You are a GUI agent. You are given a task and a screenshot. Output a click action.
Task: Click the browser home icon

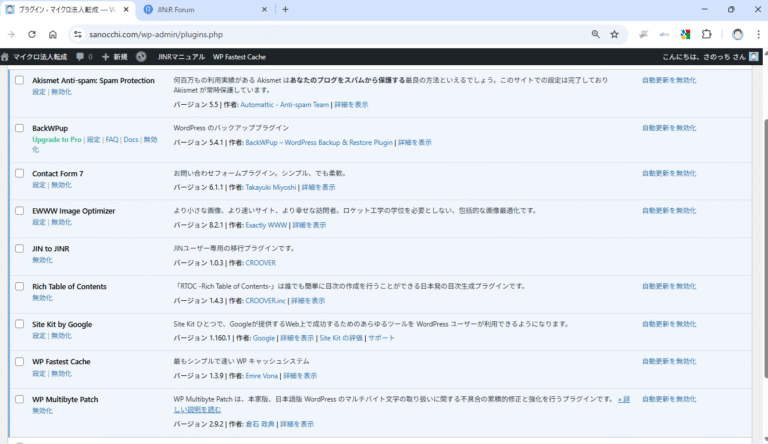coord(52,34)
